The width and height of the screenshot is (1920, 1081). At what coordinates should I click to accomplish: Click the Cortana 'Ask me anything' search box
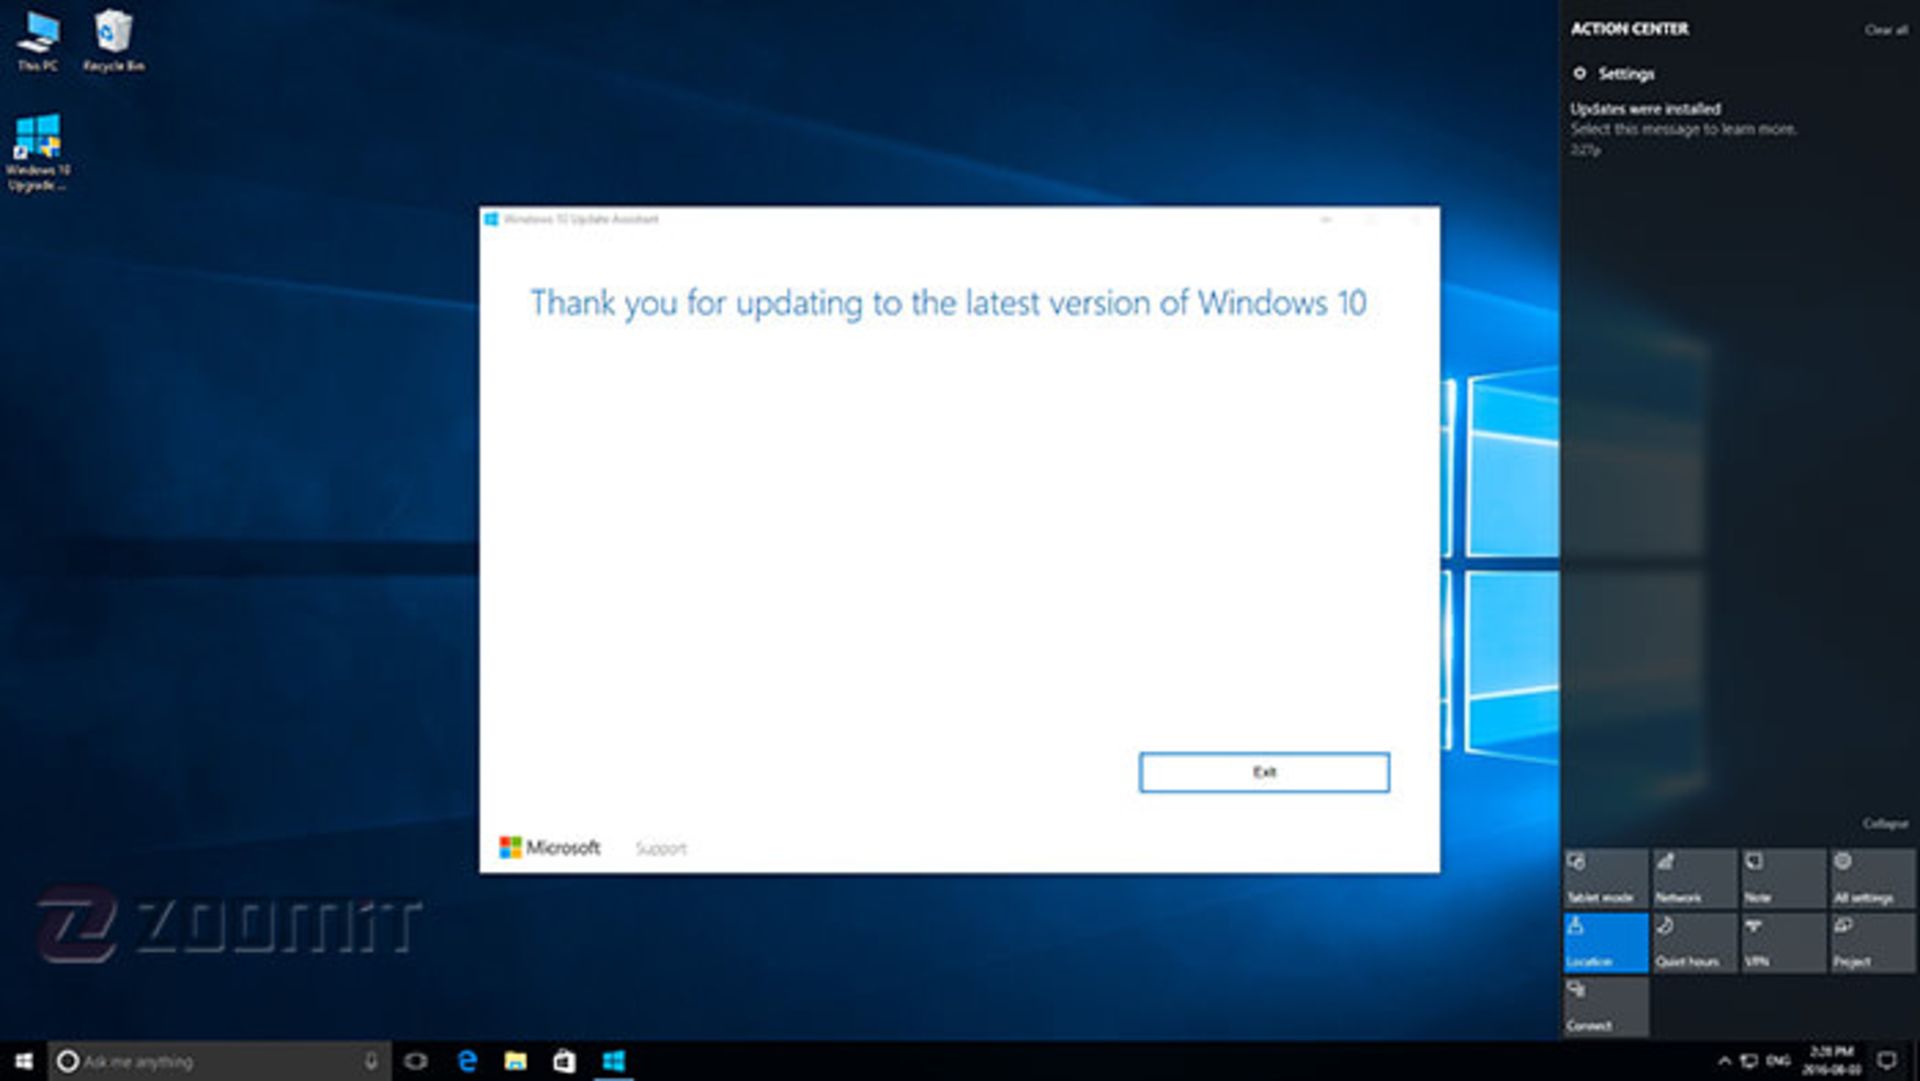(219, 1061)
